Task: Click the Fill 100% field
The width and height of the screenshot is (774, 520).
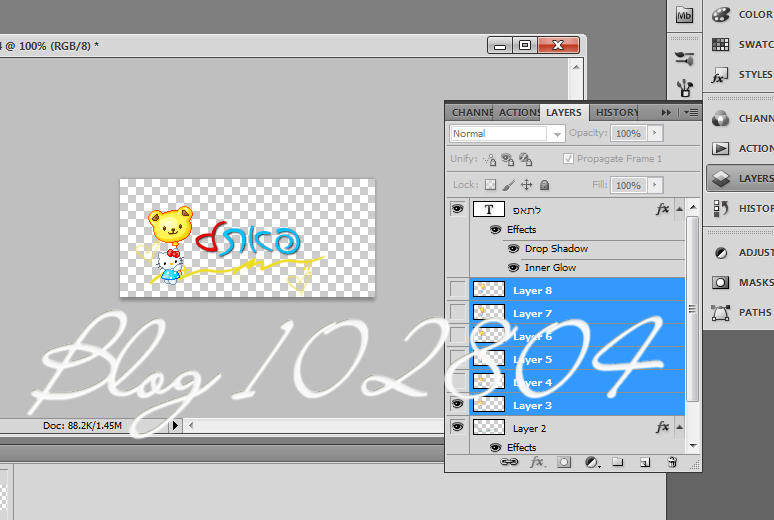Action: click(x=628, y=186)
